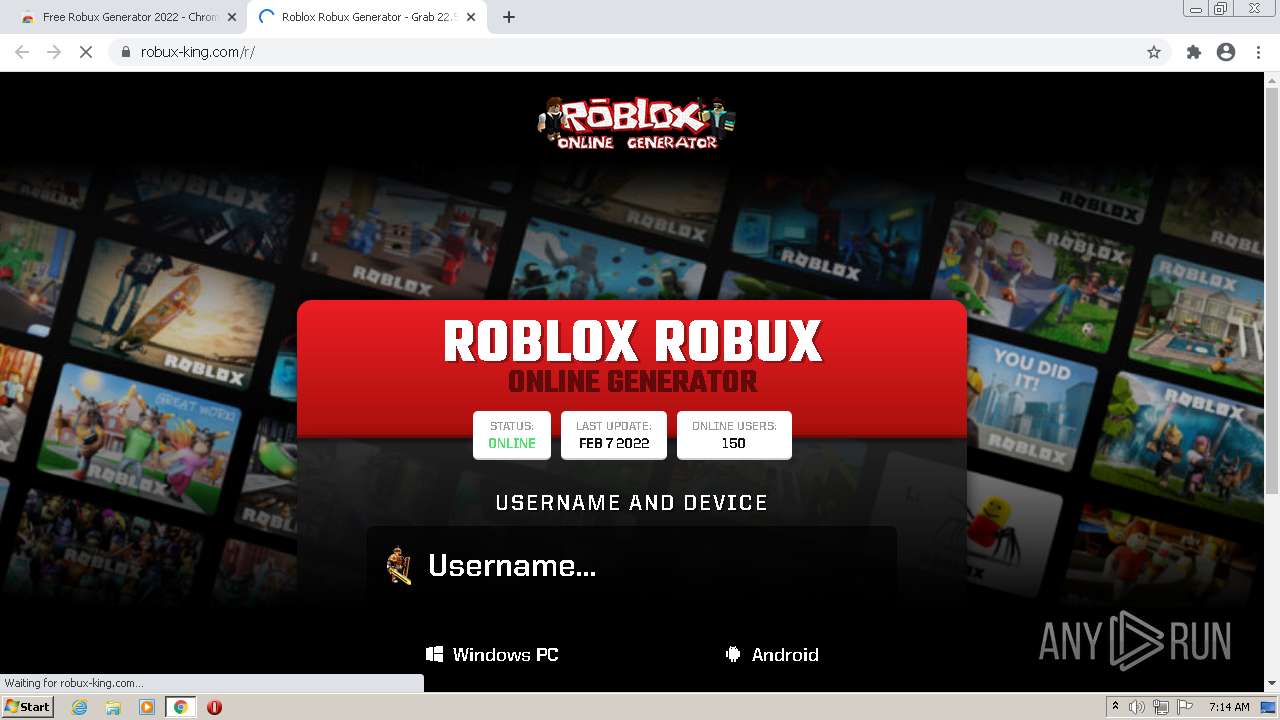This screenshot has height=720, width=1280.
Task: Click the STATUS: ONLINE badge
Action: [512, 435]
